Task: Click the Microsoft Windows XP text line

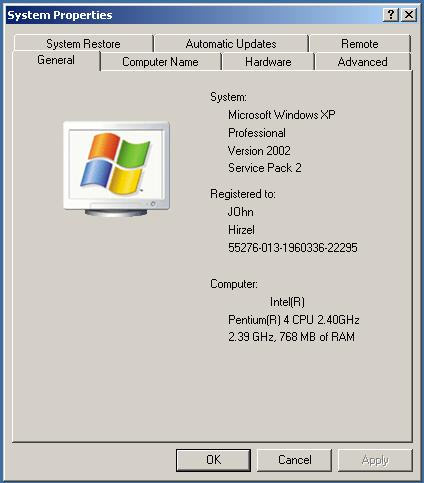Action: [282, 115]
